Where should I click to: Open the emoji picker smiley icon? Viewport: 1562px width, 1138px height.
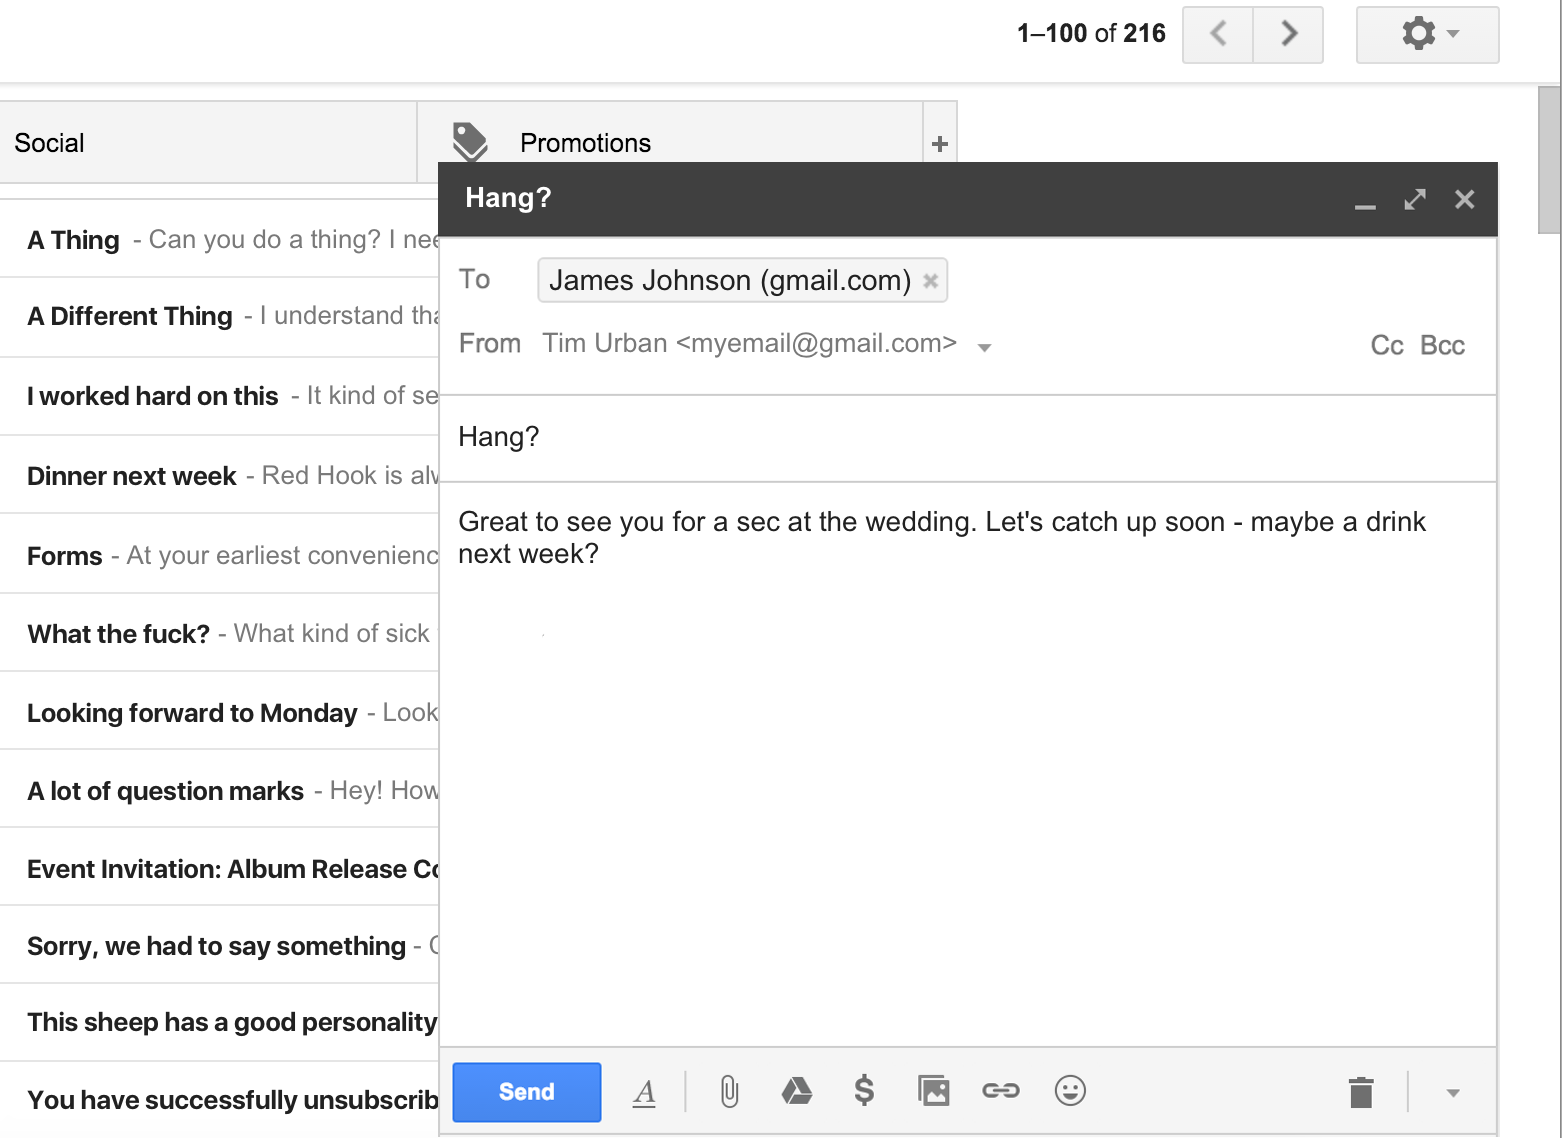click(1070, 1090)
